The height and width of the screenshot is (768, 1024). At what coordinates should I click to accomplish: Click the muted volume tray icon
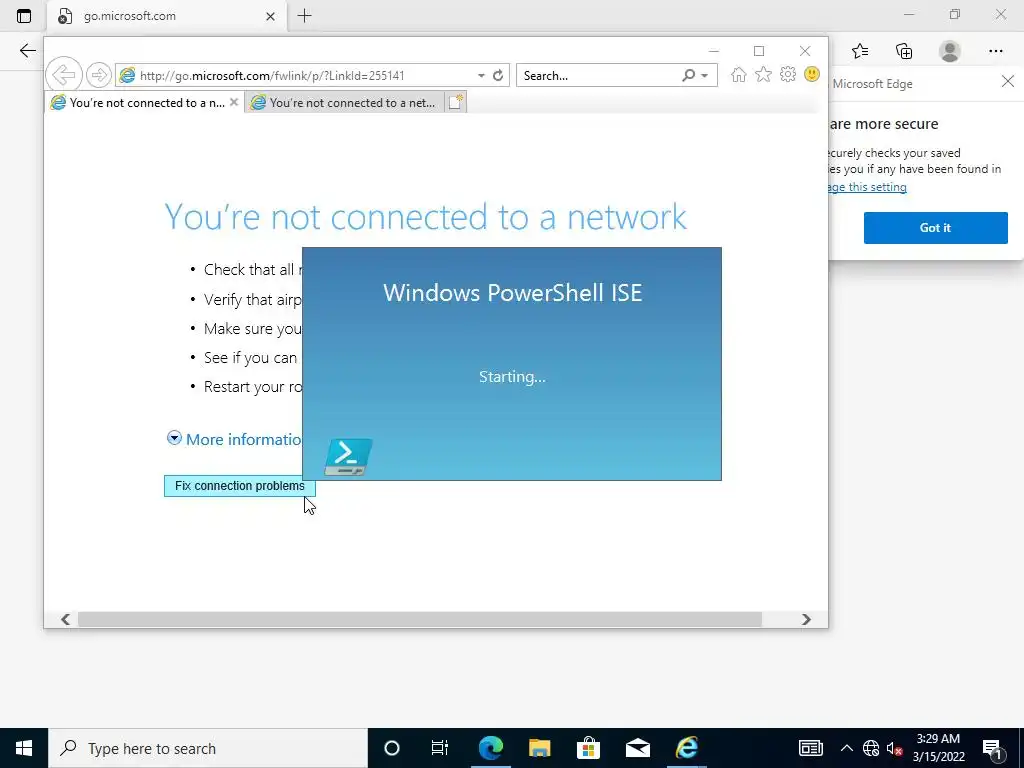click(x=894, y=748)
